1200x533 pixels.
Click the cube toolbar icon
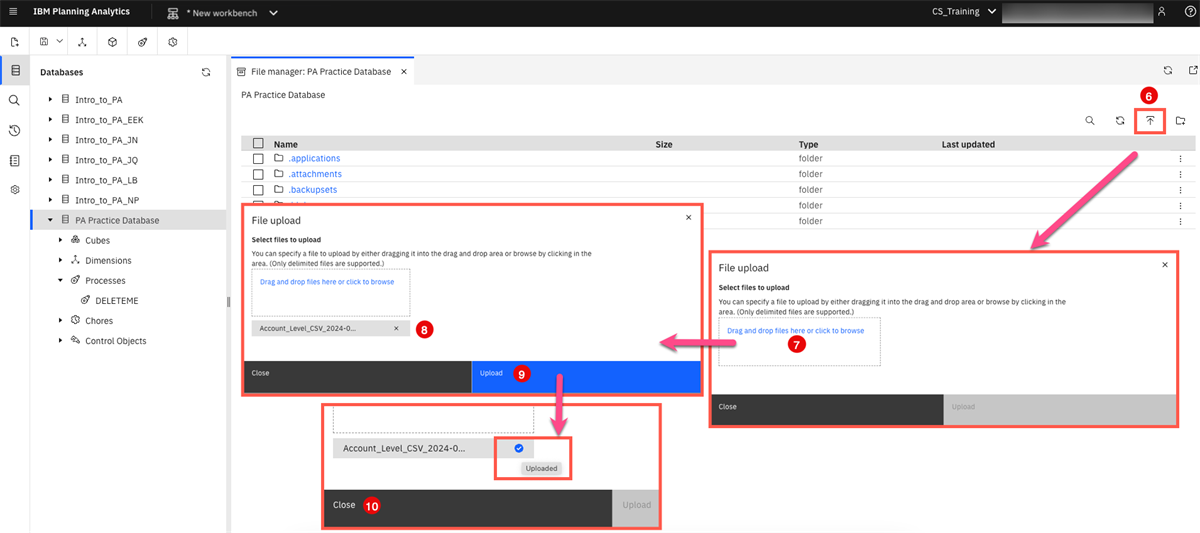113,42
